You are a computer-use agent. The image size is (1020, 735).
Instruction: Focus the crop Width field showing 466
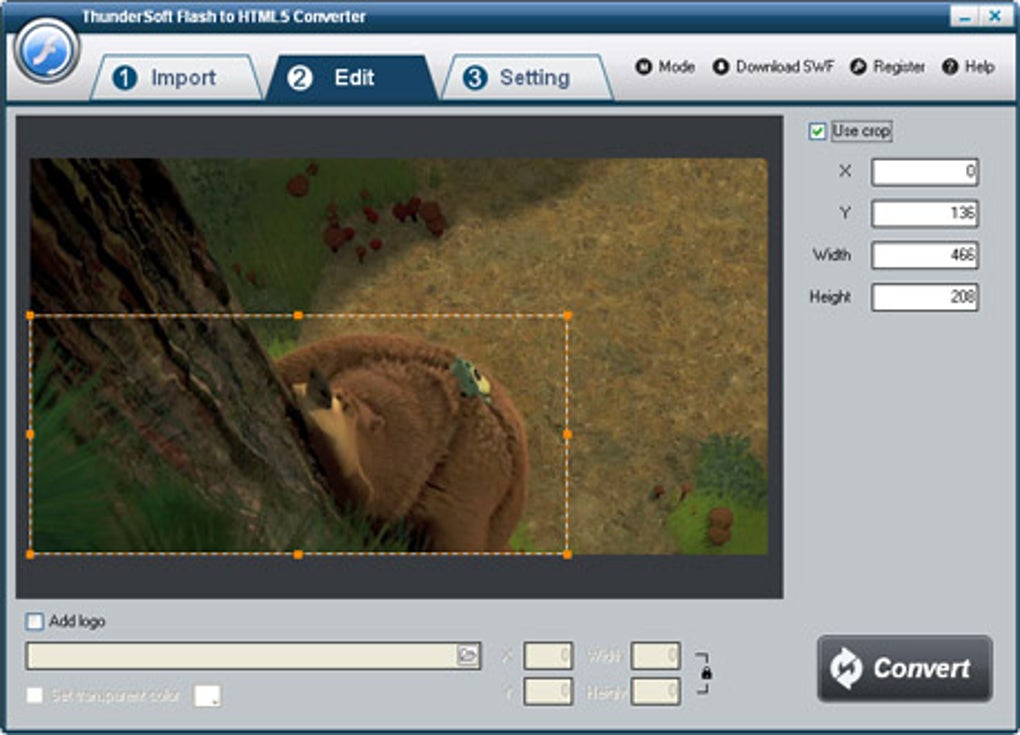tap(924, 255)
